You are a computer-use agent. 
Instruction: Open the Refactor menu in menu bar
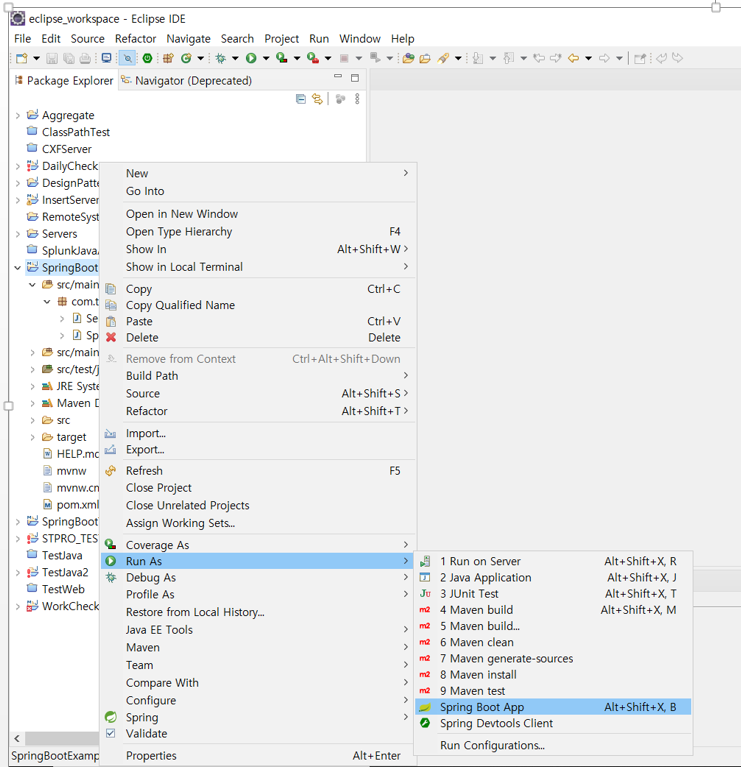coord(135,39)
